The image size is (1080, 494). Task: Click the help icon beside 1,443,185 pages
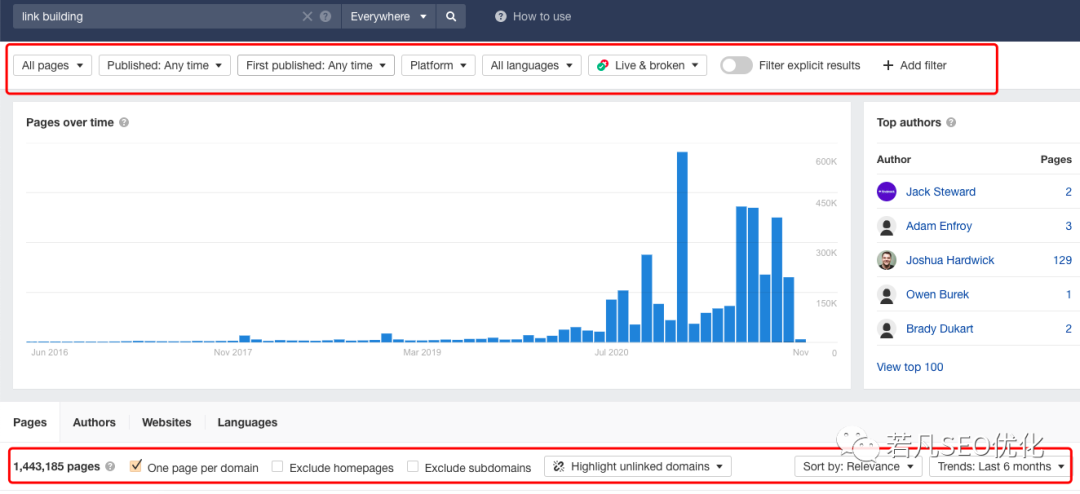110,467
